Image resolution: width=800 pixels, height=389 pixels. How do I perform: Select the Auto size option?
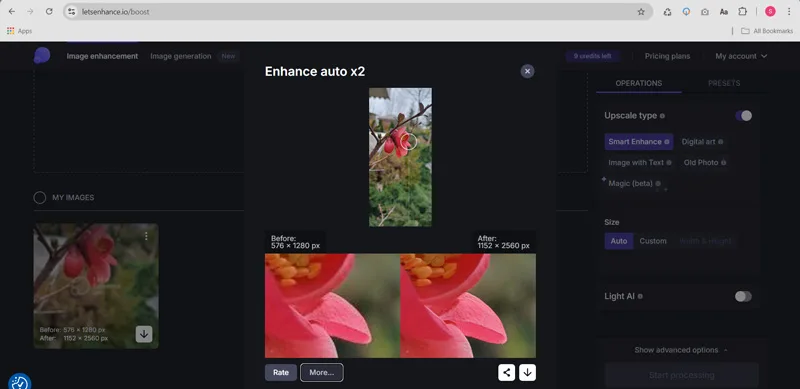pos(619,241)
